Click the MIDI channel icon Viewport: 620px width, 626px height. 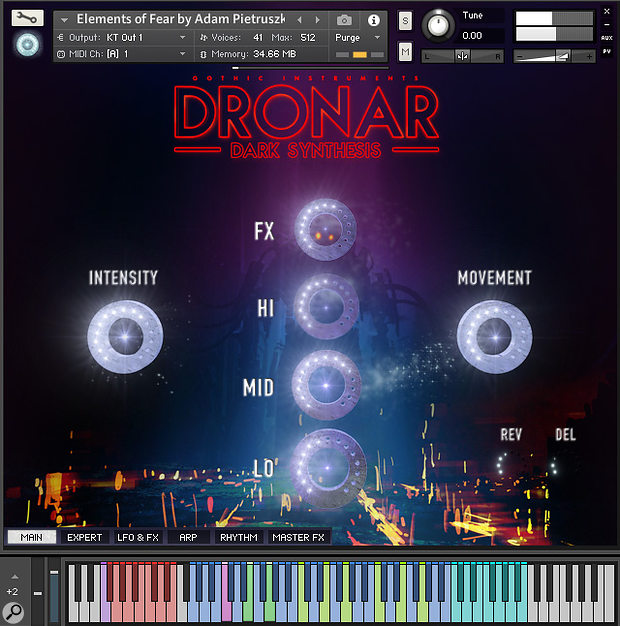point(61,54)
